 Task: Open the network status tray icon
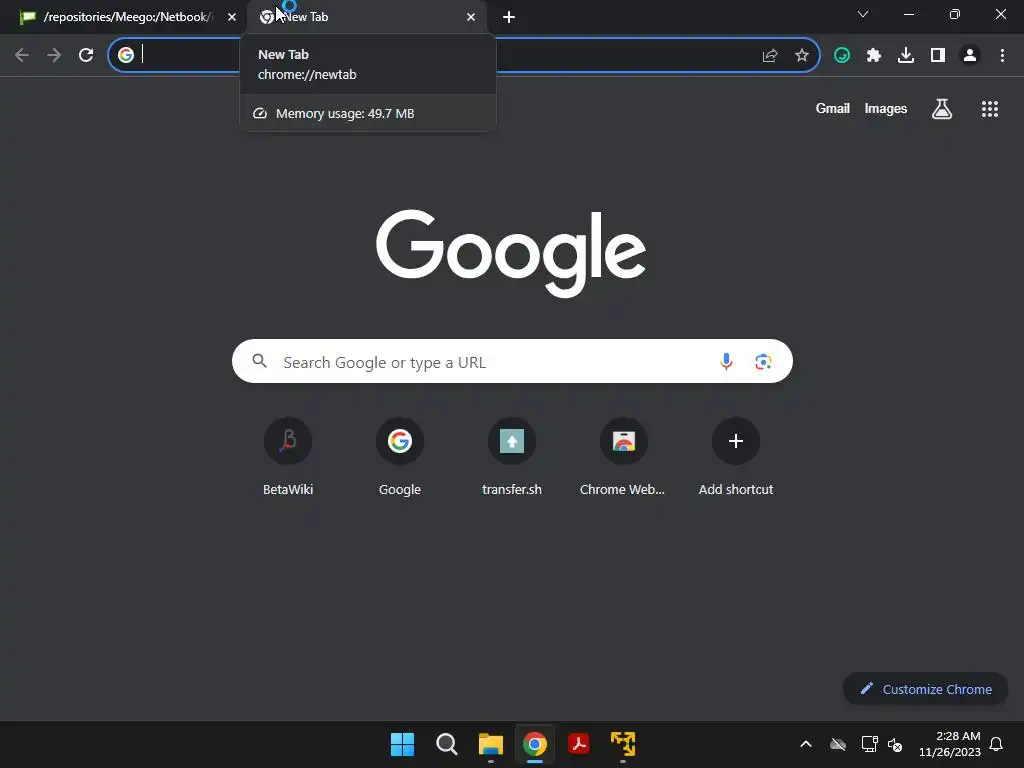tap(869, 744)
